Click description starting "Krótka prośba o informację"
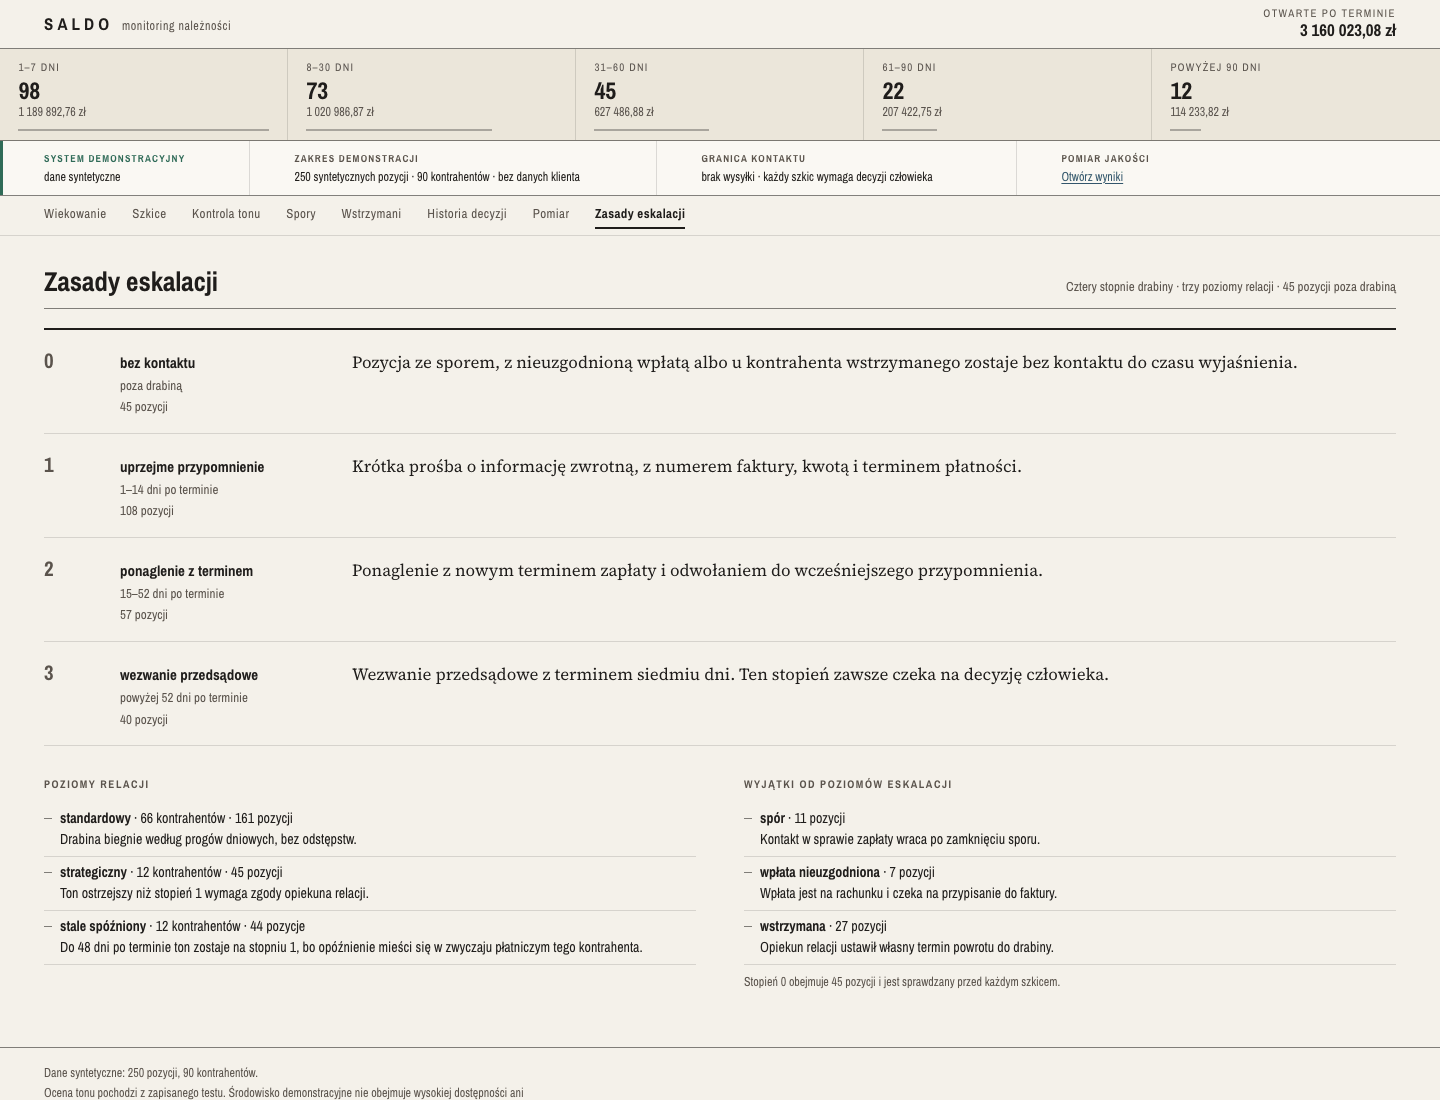Screen dimensions: 1440x1100 [x=687, y=466]
